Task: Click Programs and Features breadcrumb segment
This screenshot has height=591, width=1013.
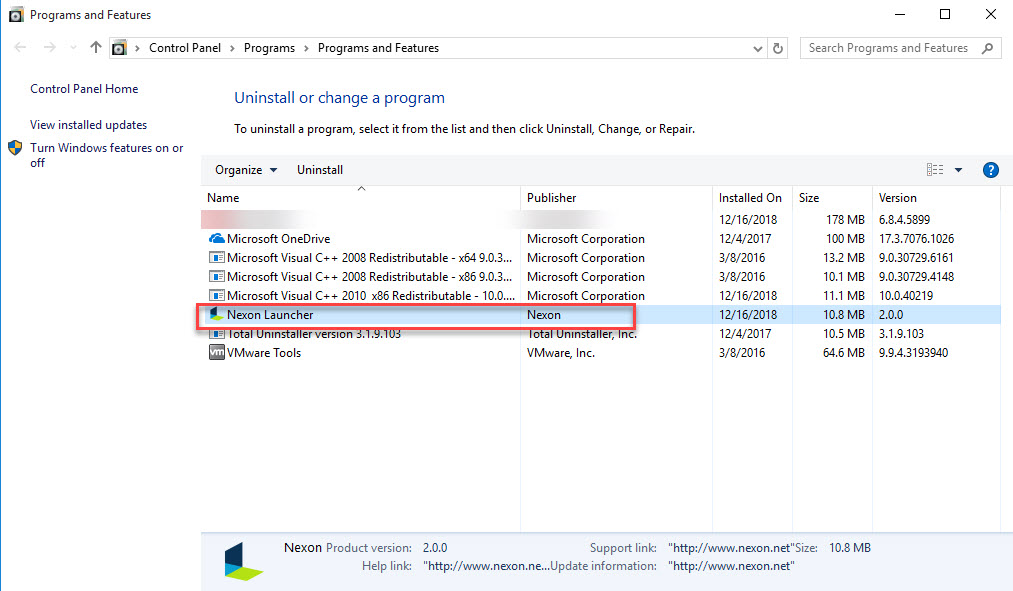Action: pyautogui.click(x=378, y=48)
